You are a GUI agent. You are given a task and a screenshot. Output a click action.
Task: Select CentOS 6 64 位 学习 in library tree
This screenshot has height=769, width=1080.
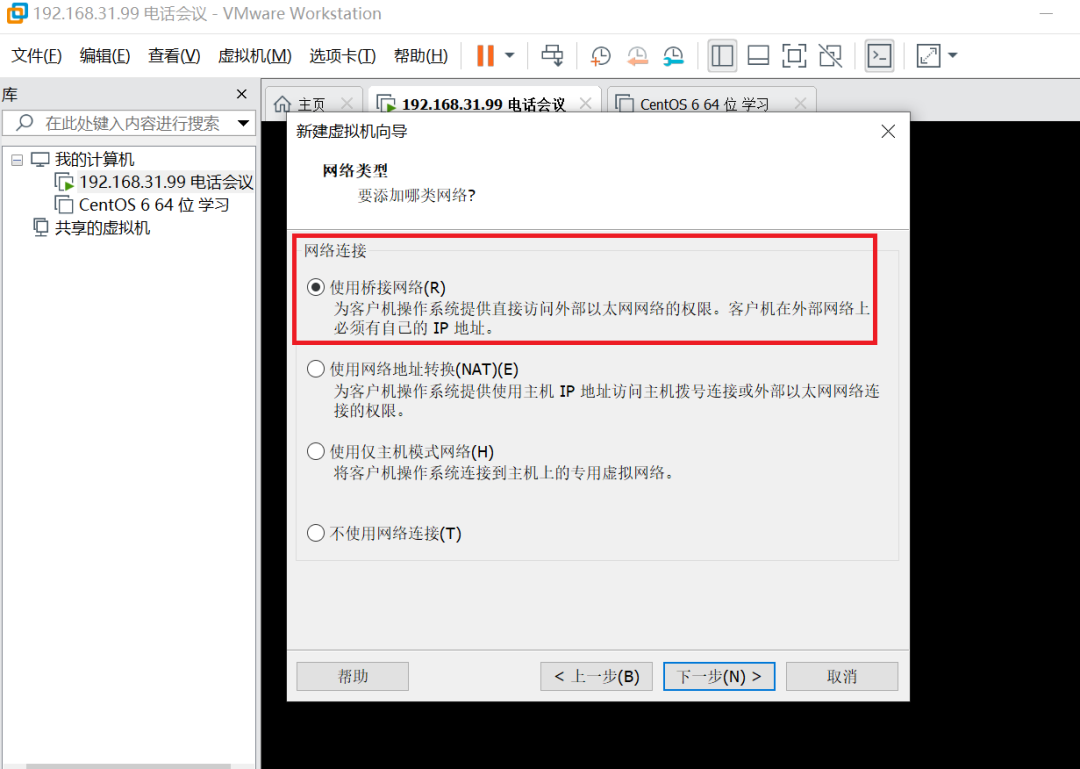[x=154, y=205]
